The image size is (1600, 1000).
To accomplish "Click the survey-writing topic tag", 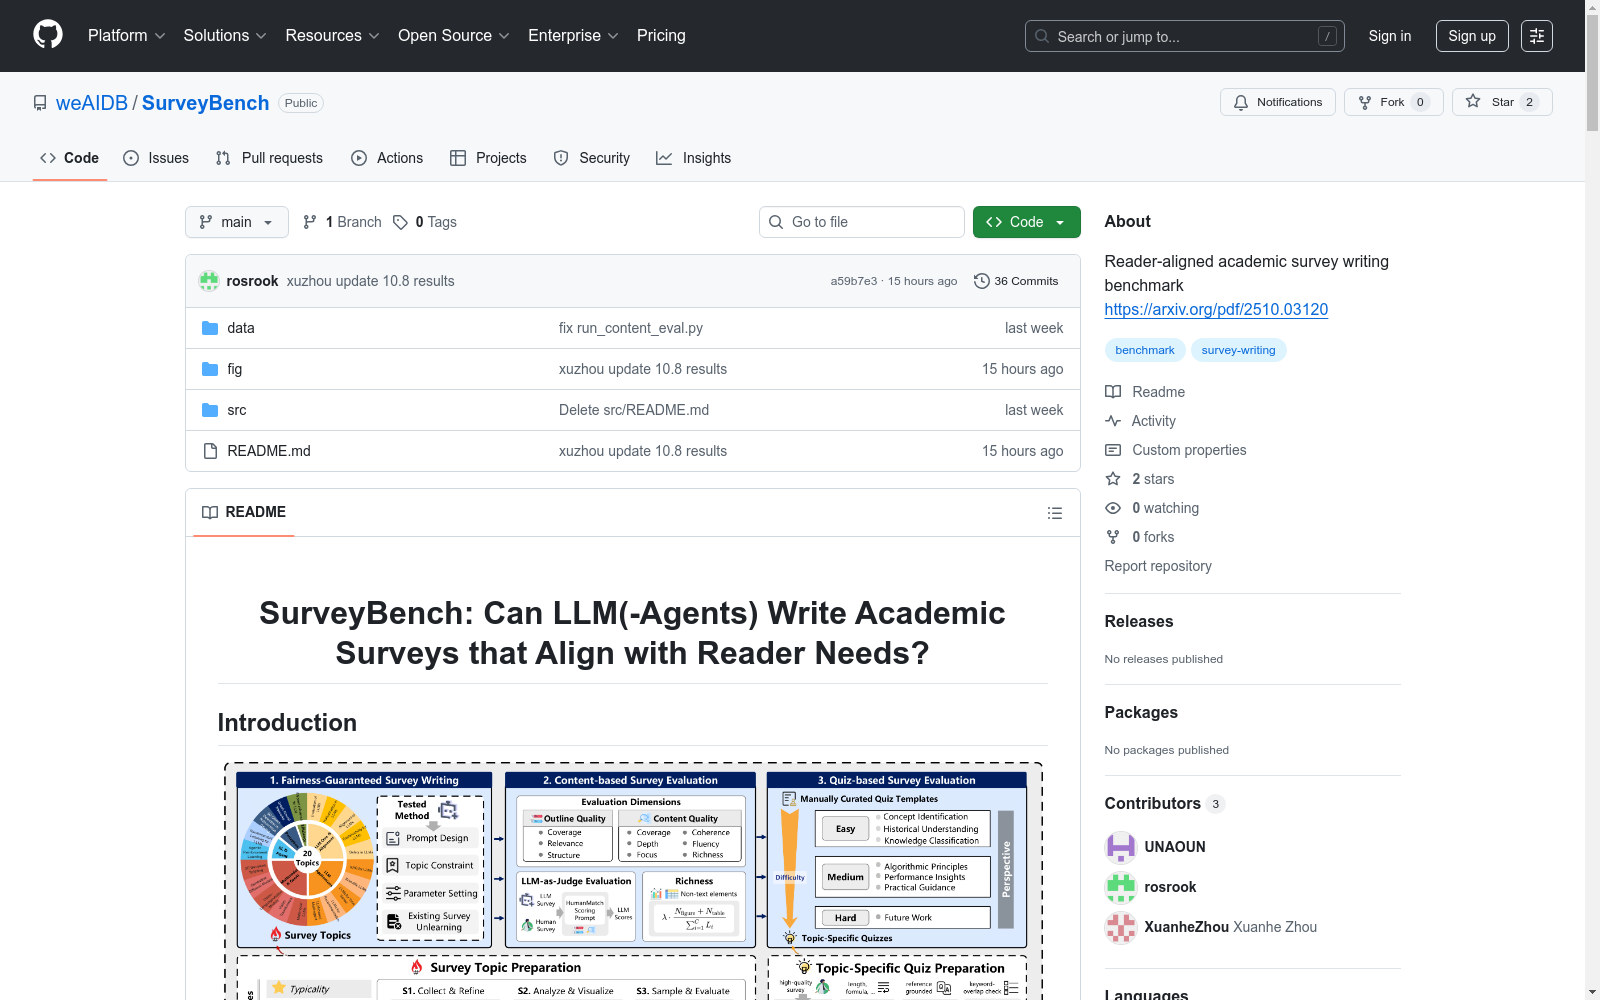I will coord(1238,350).
